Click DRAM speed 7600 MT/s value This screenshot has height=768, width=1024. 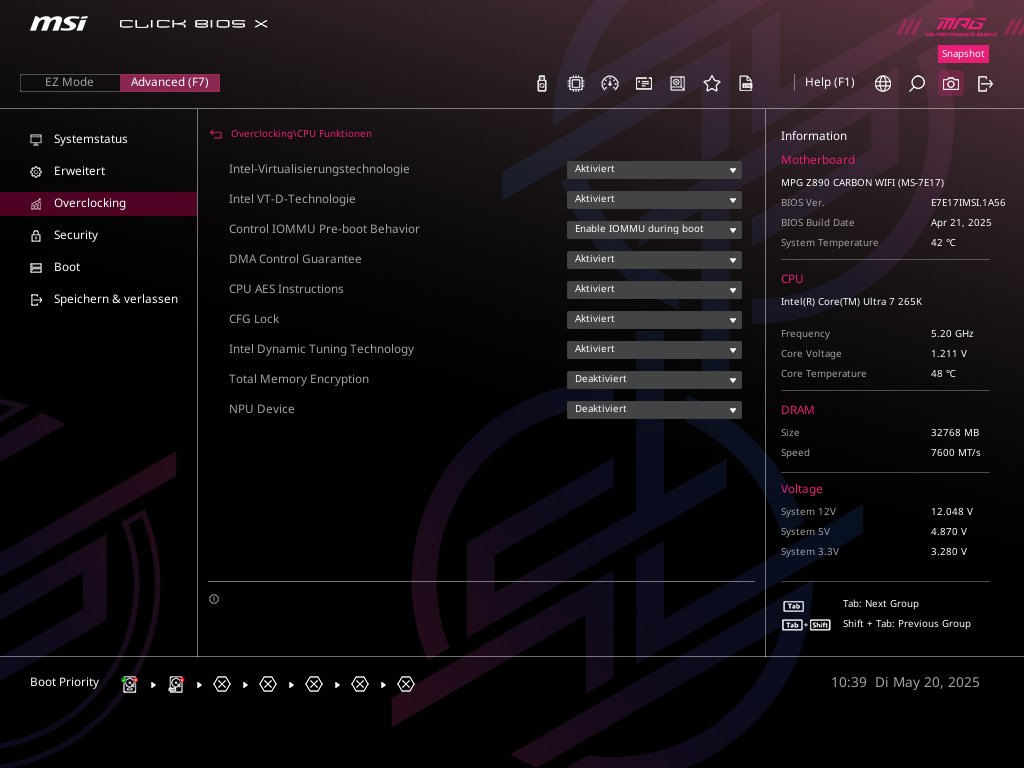pyautogui.click(x=955, y=453)
